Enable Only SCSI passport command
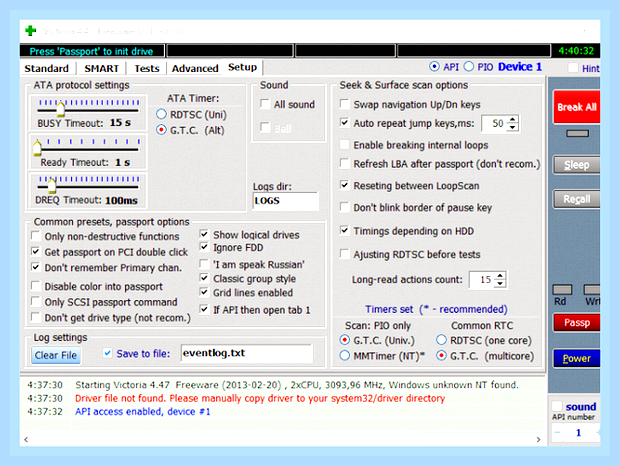 point(36,302)
